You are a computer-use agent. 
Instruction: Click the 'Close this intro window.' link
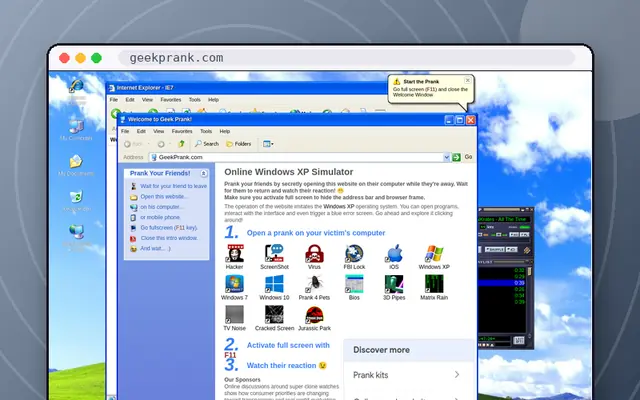(x=169, y=238)
